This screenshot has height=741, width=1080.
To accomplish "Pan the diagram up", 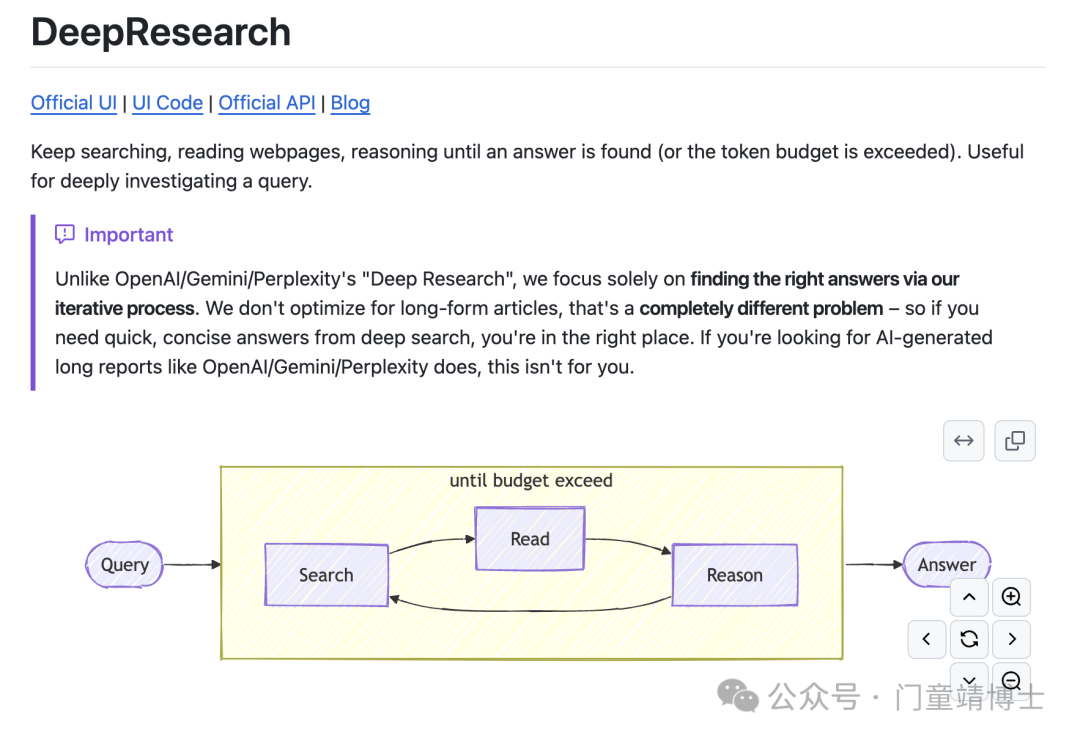I will pyautogui.click(x=969, y=597).
